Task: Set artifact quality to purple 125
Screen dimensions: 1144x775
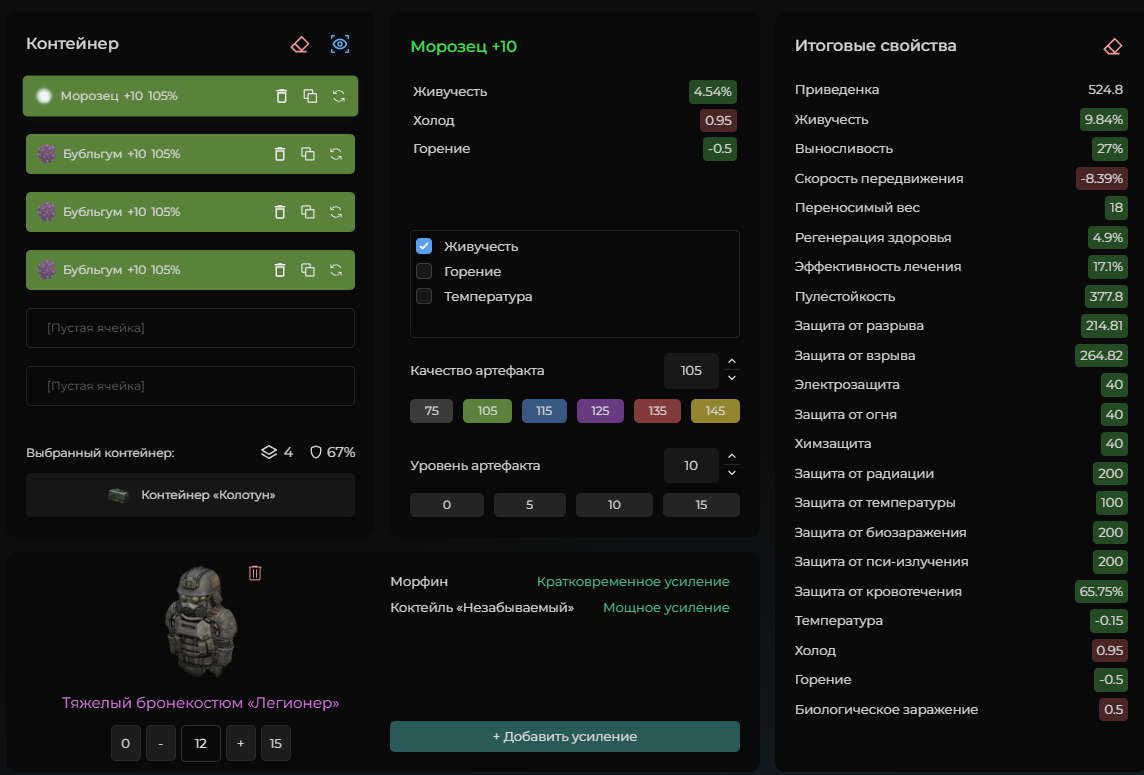Action: pyautogui.click(x=600, y=411)
